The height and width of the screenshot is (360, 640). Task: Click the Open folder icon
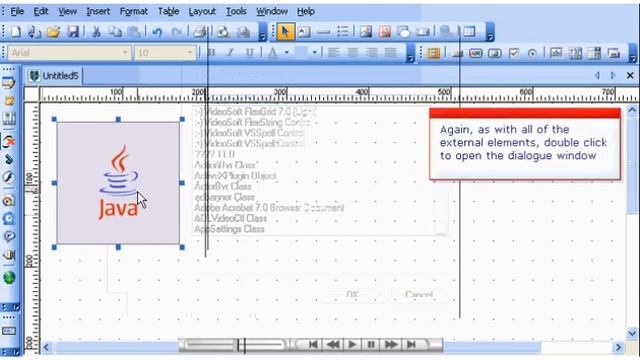[x=53, y=31]
